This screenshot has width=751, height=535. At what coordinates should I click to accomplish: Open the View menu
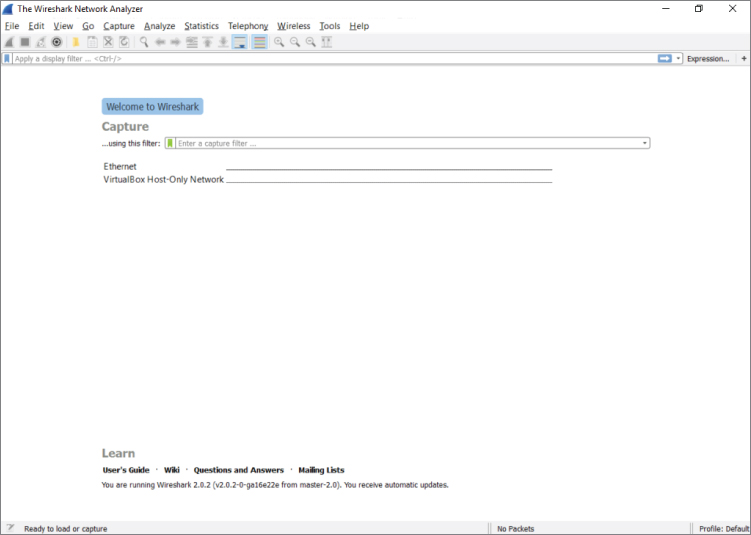[63, 26]
